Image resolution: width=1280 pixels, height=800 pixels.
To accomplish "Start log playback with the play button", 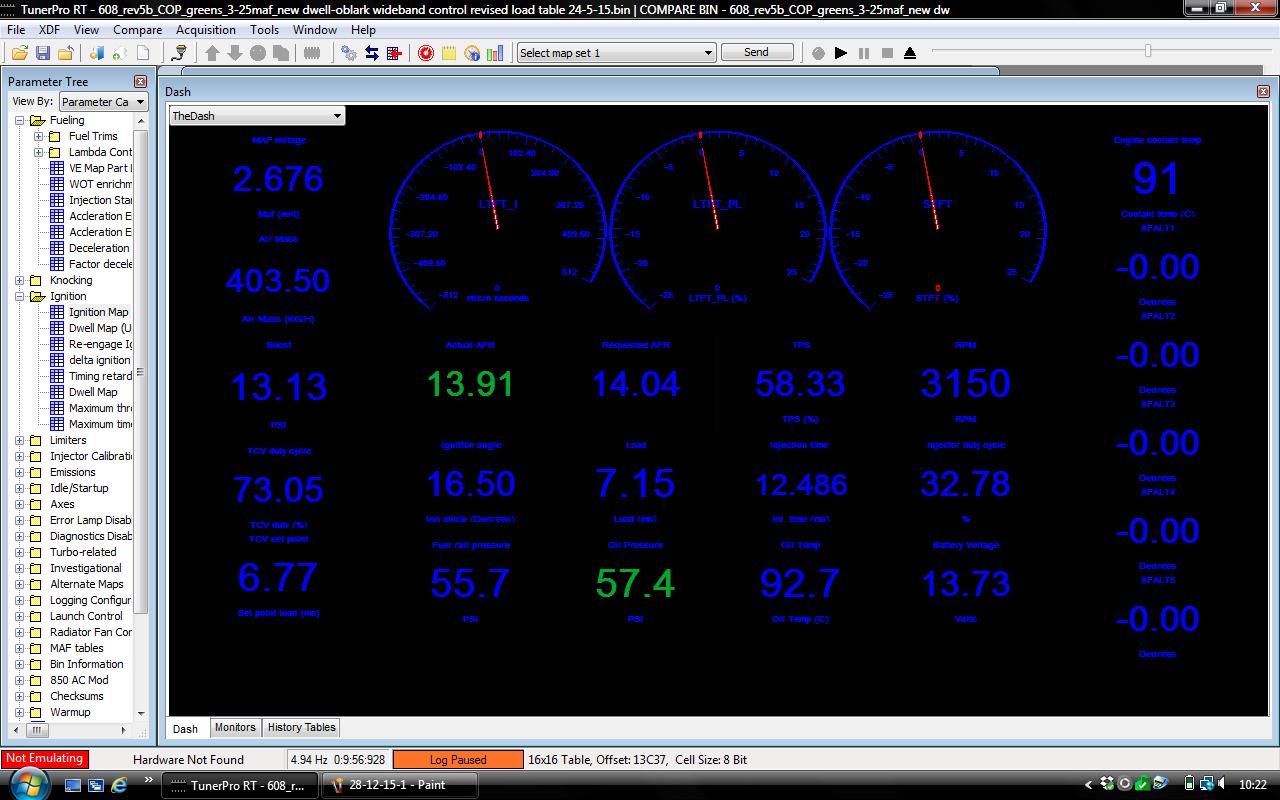I will pyautogui.click(x=841, y=53).
